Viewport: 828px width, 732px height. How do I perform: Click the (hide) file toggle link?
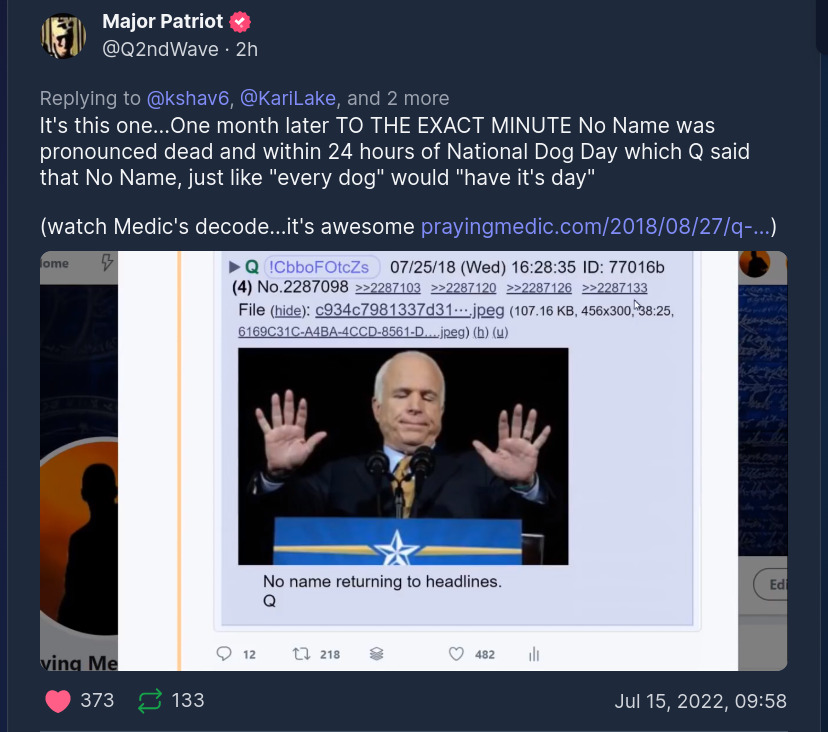tap(288, 311)
